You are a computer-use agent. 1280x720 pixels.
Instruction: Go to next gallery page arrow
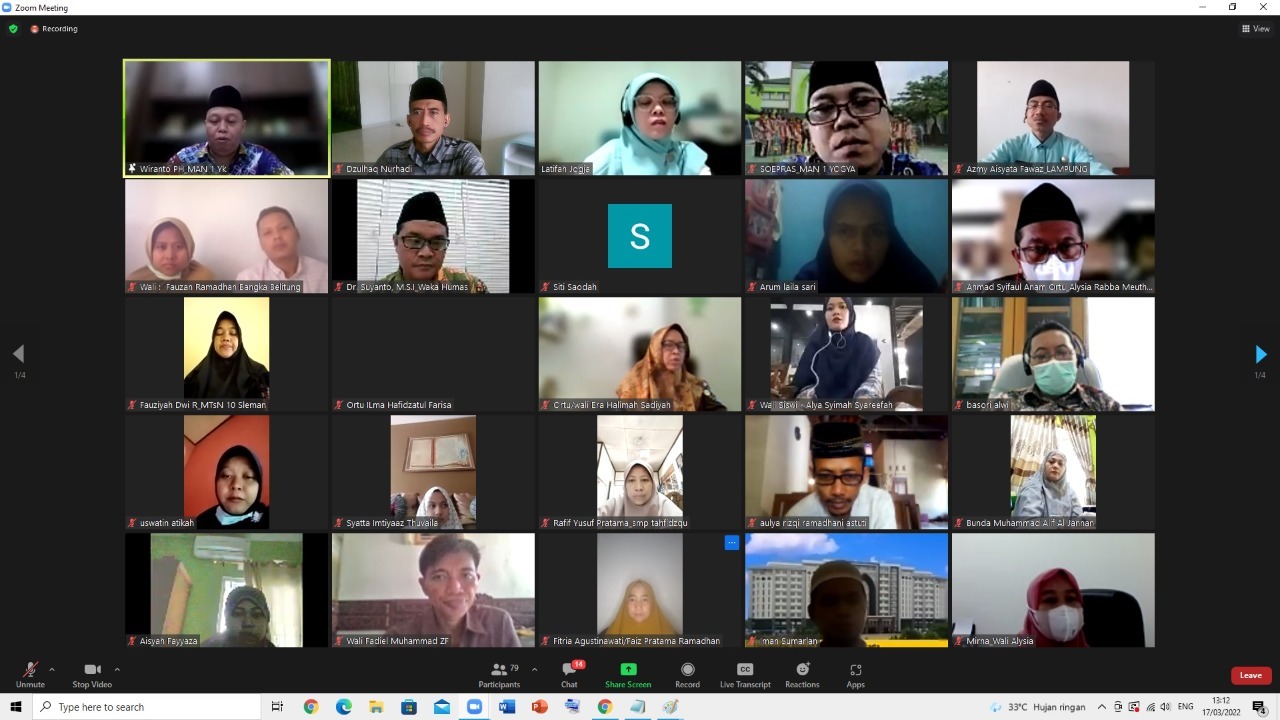pos(1260,354)
